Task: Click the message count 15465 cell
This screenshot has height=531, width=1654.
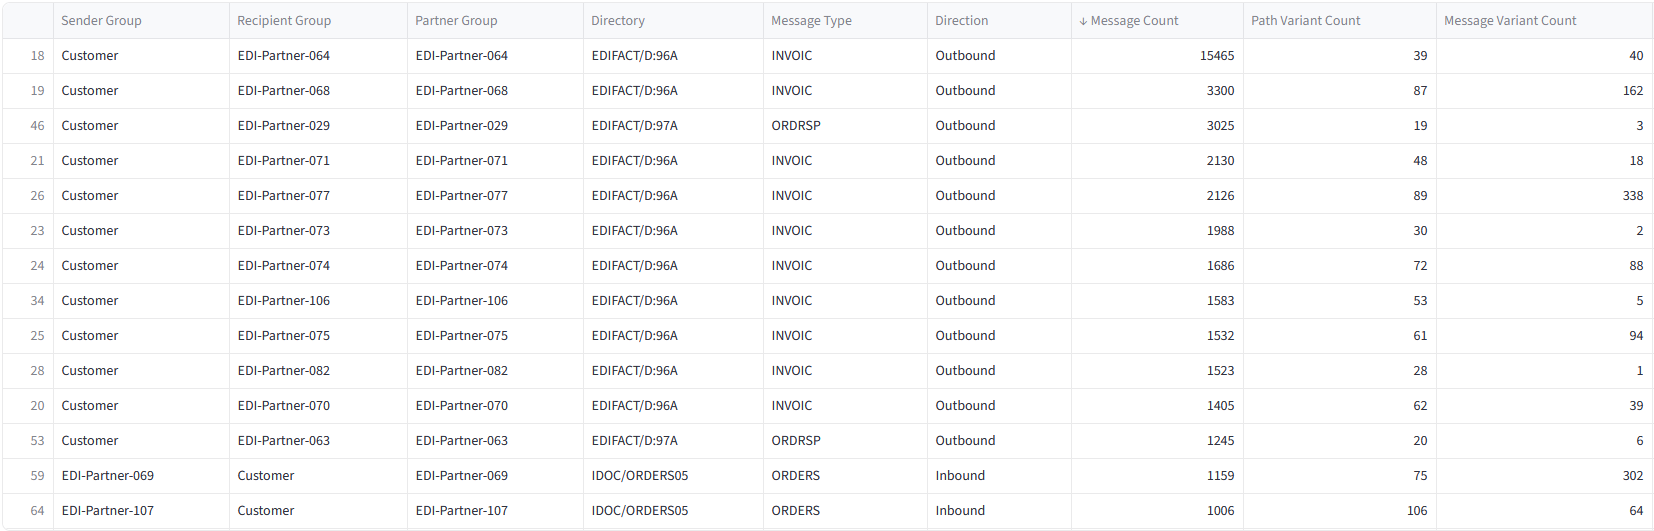Action: click(1217, 56)
